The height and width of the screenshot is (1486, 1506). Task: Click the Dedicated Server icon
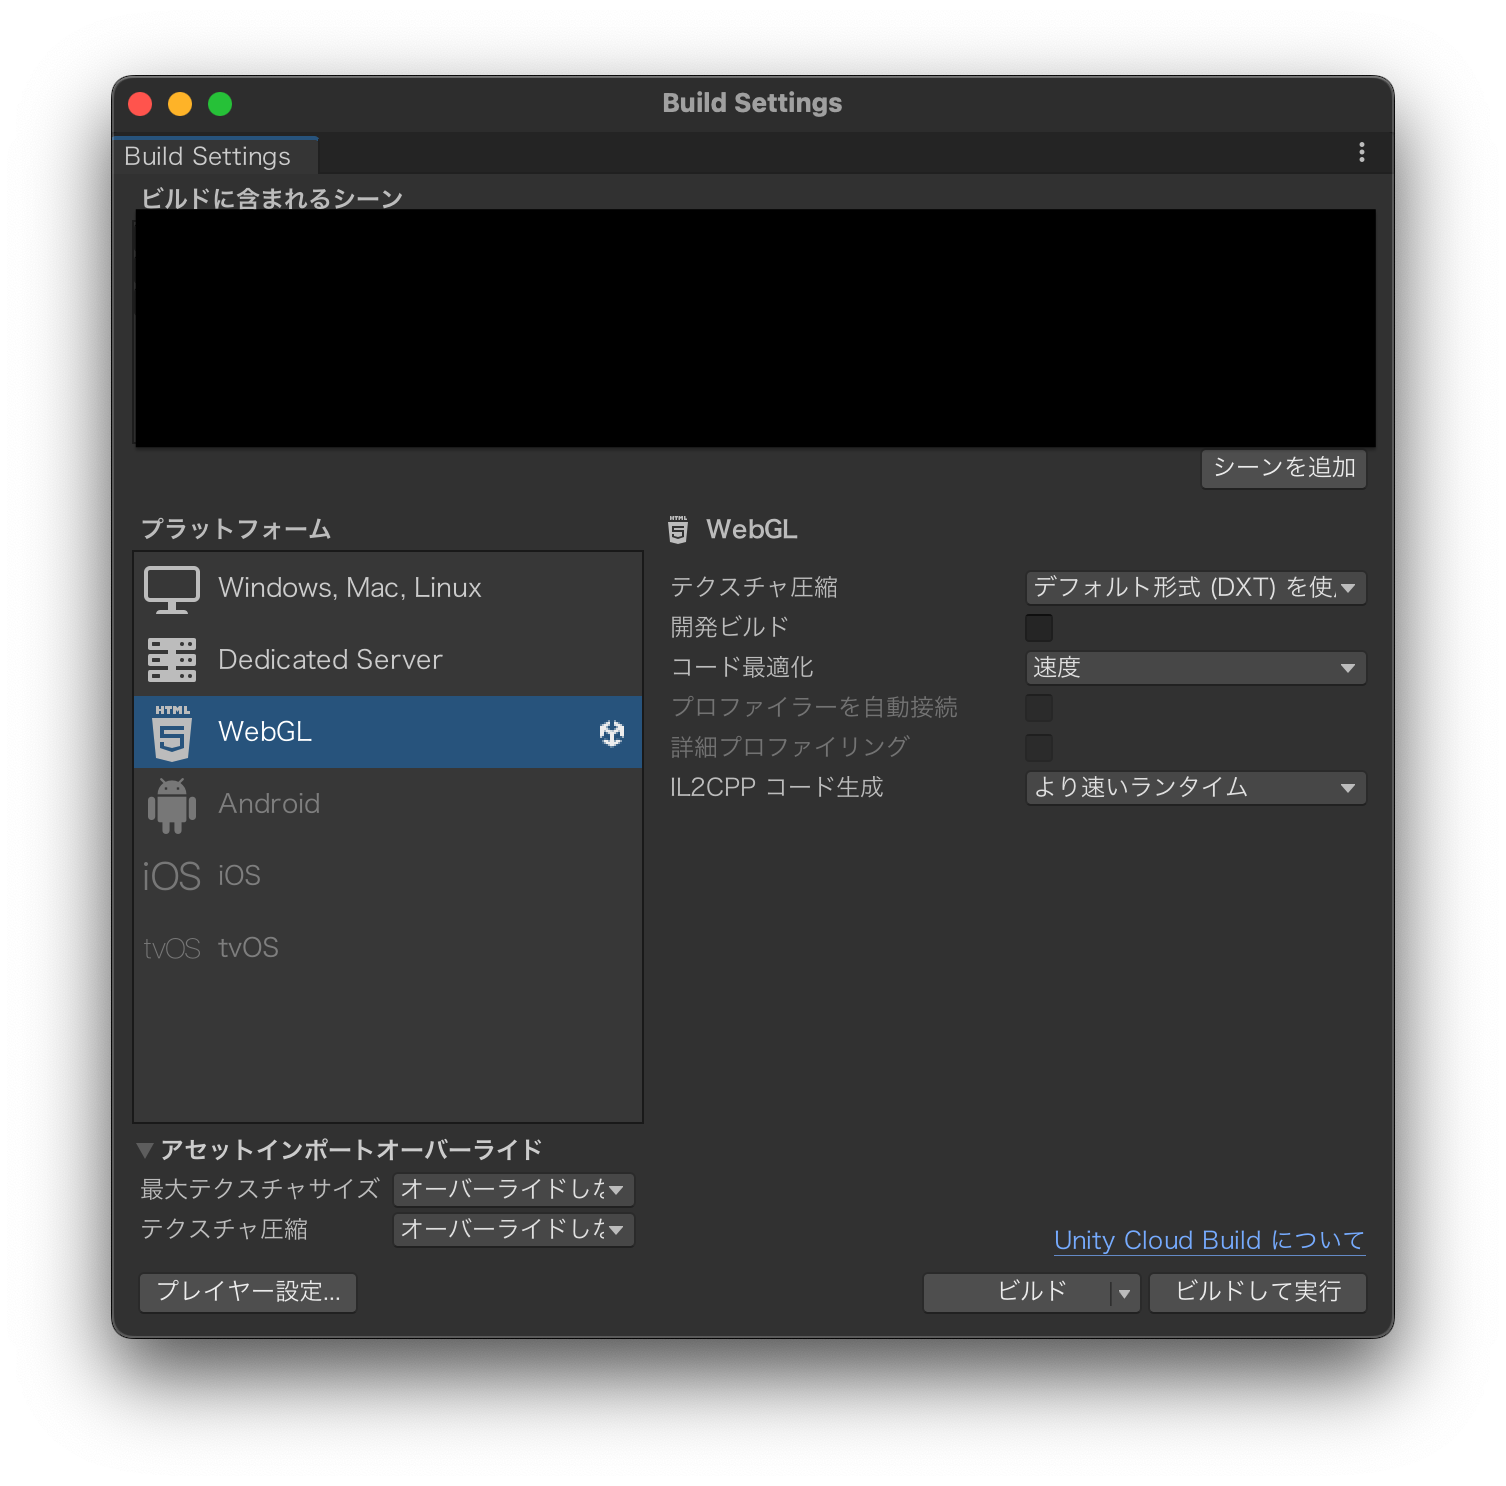point(170,659)
